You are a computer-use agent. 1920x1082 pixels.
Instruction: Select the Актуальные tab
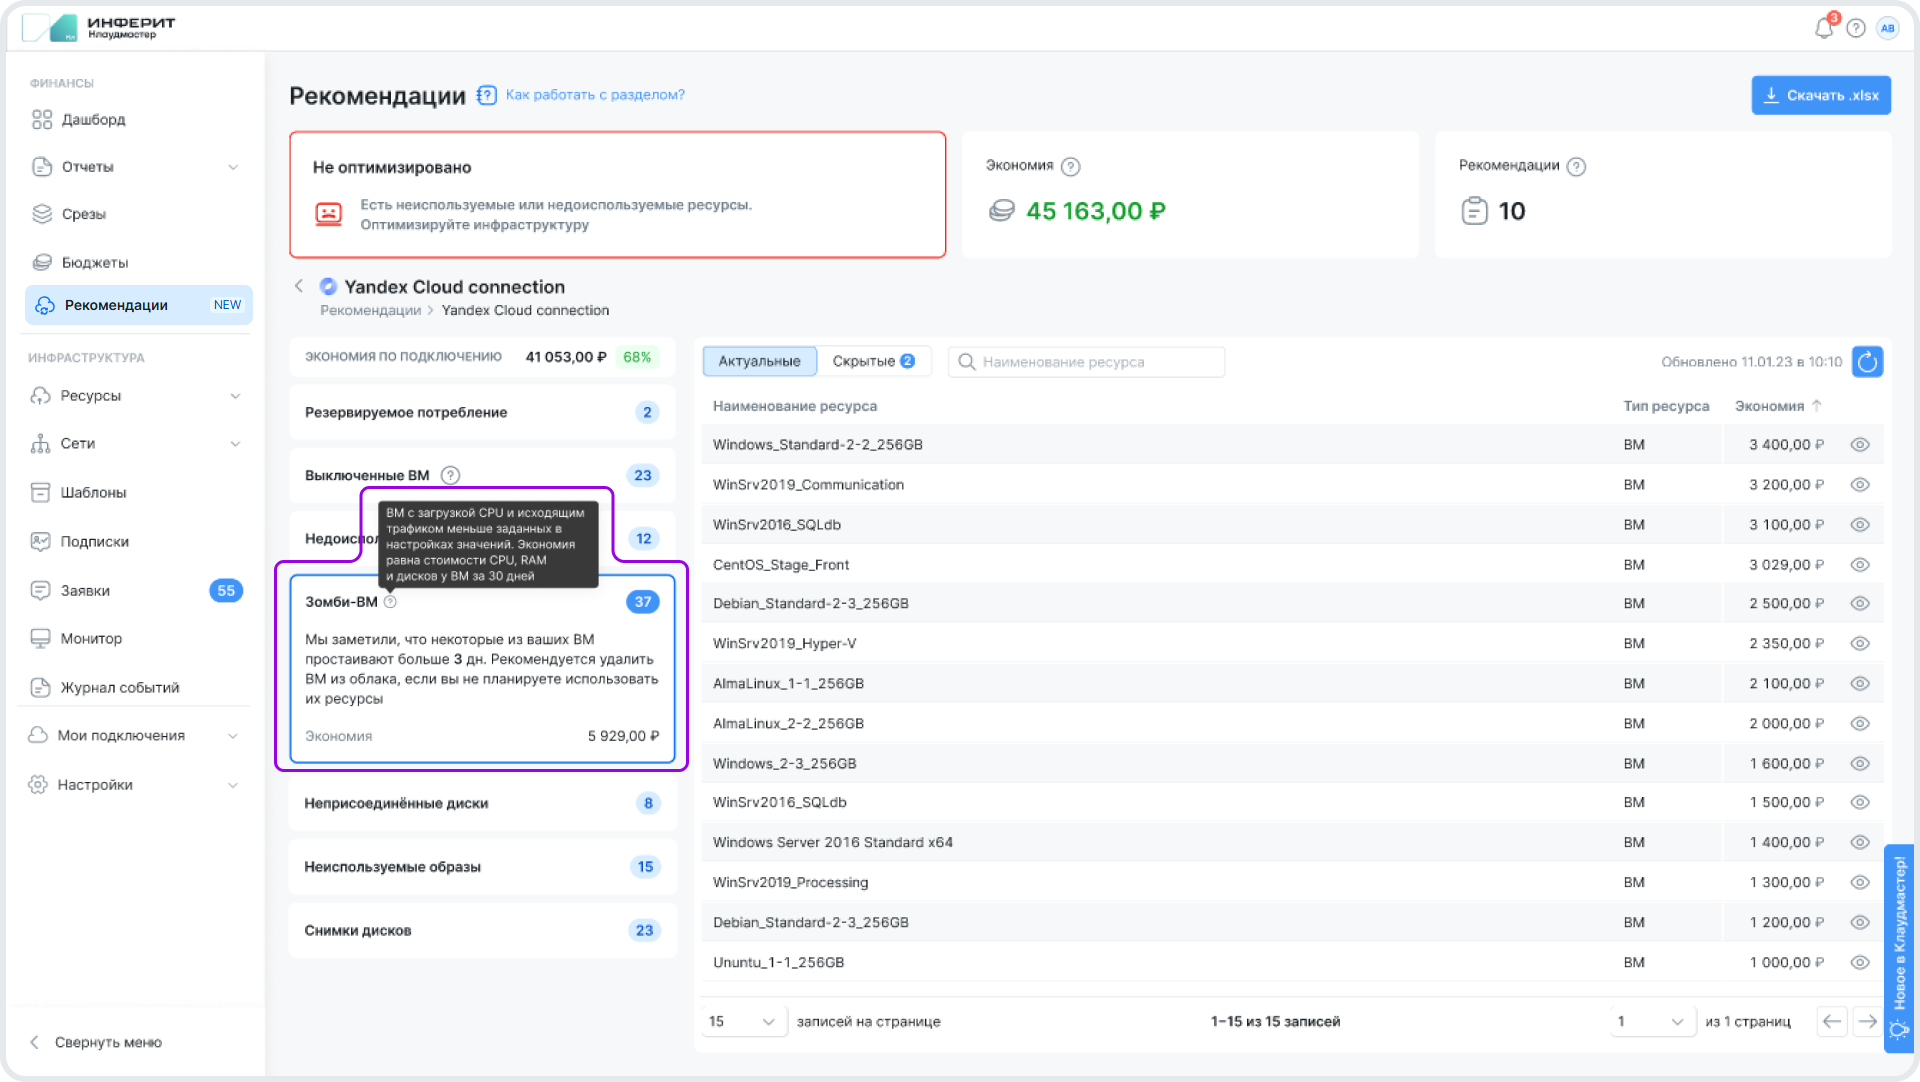pos(759,361)
